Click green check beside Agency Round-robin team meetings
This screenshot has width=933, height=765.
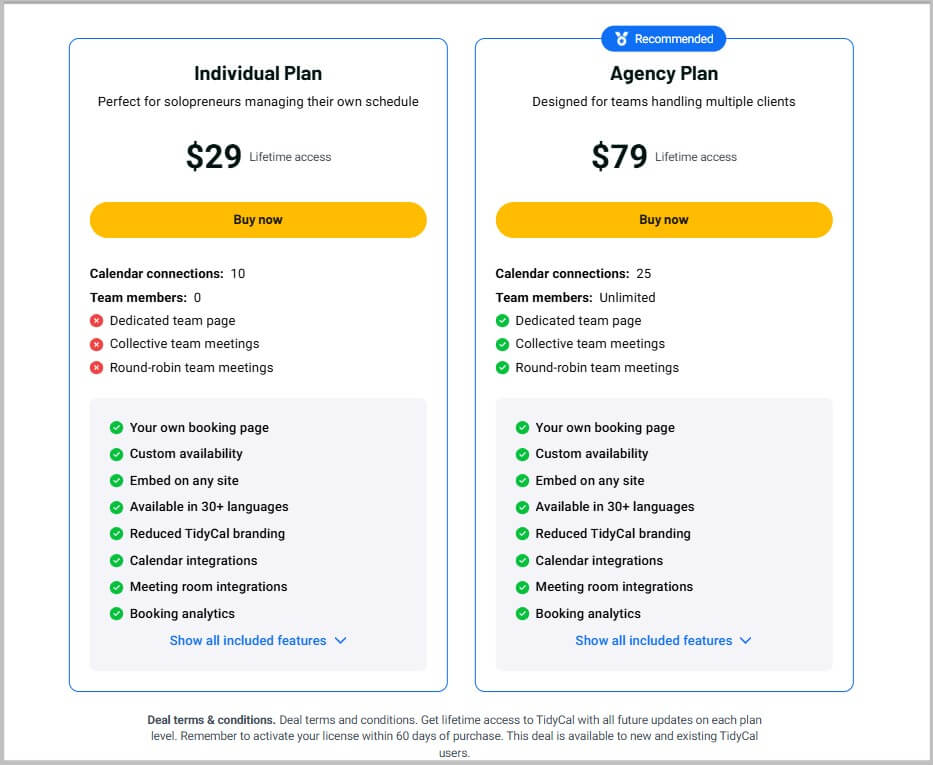coord(502,368)
